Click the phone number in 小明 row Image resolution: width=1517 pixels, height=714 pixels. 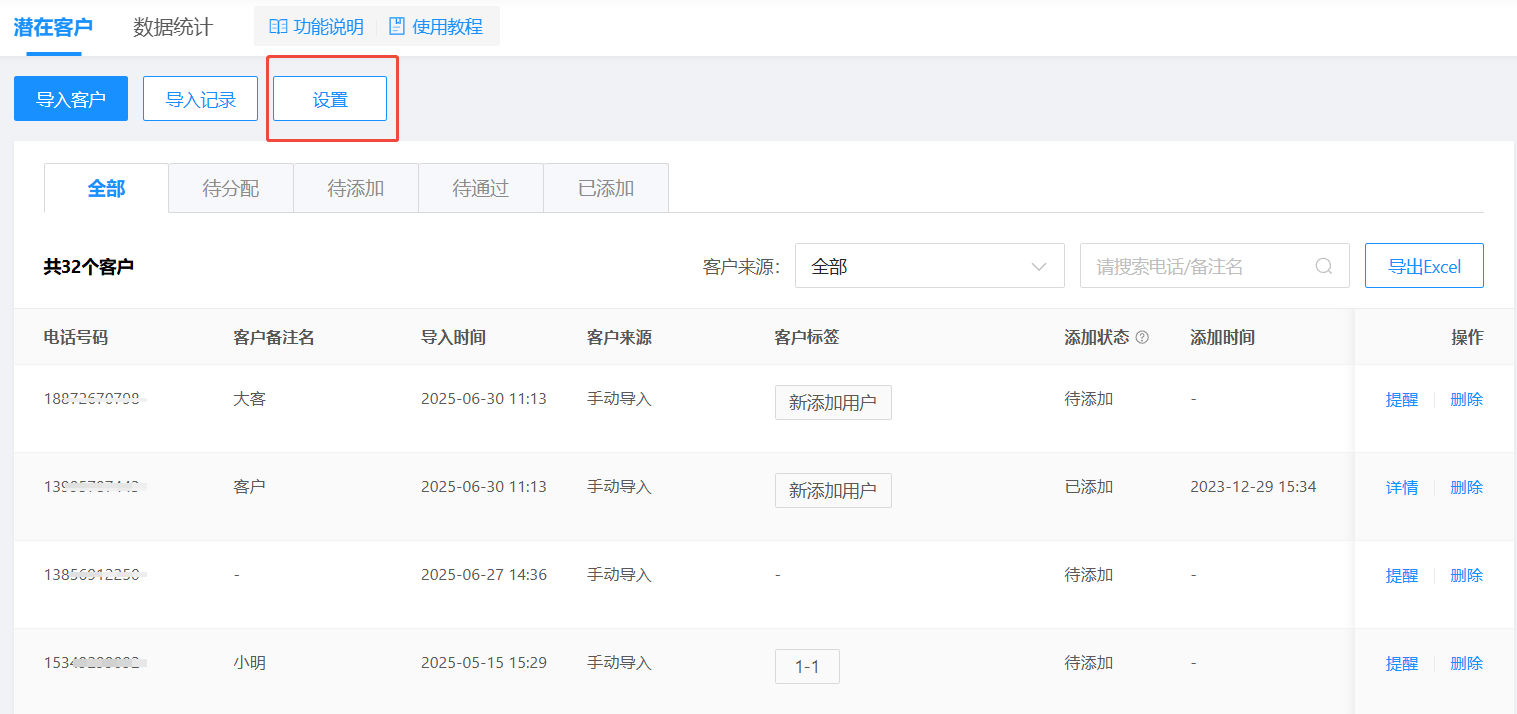pyautogui.click(x=95, y=663)
